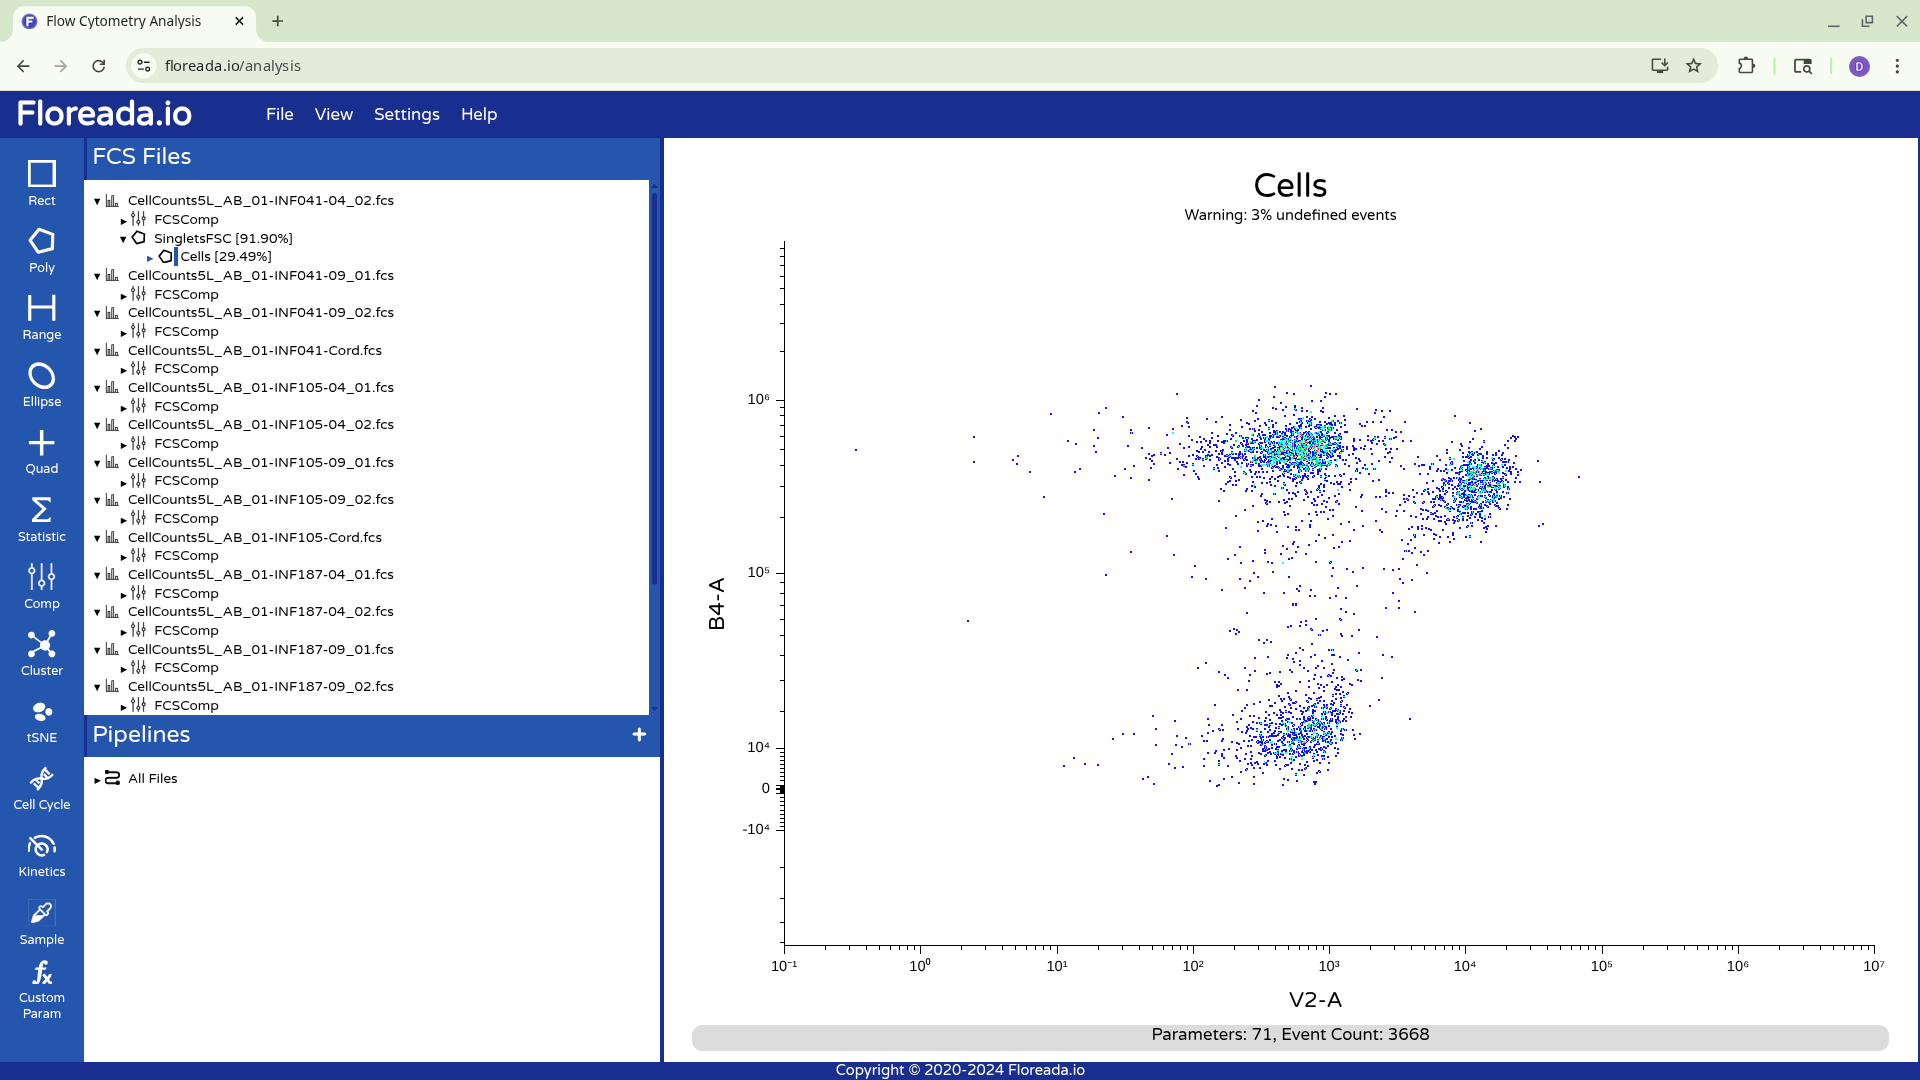Expand the Cells [29.49%] gate node
This screenshot has width=1920, height=1080.
click(150, 258)
